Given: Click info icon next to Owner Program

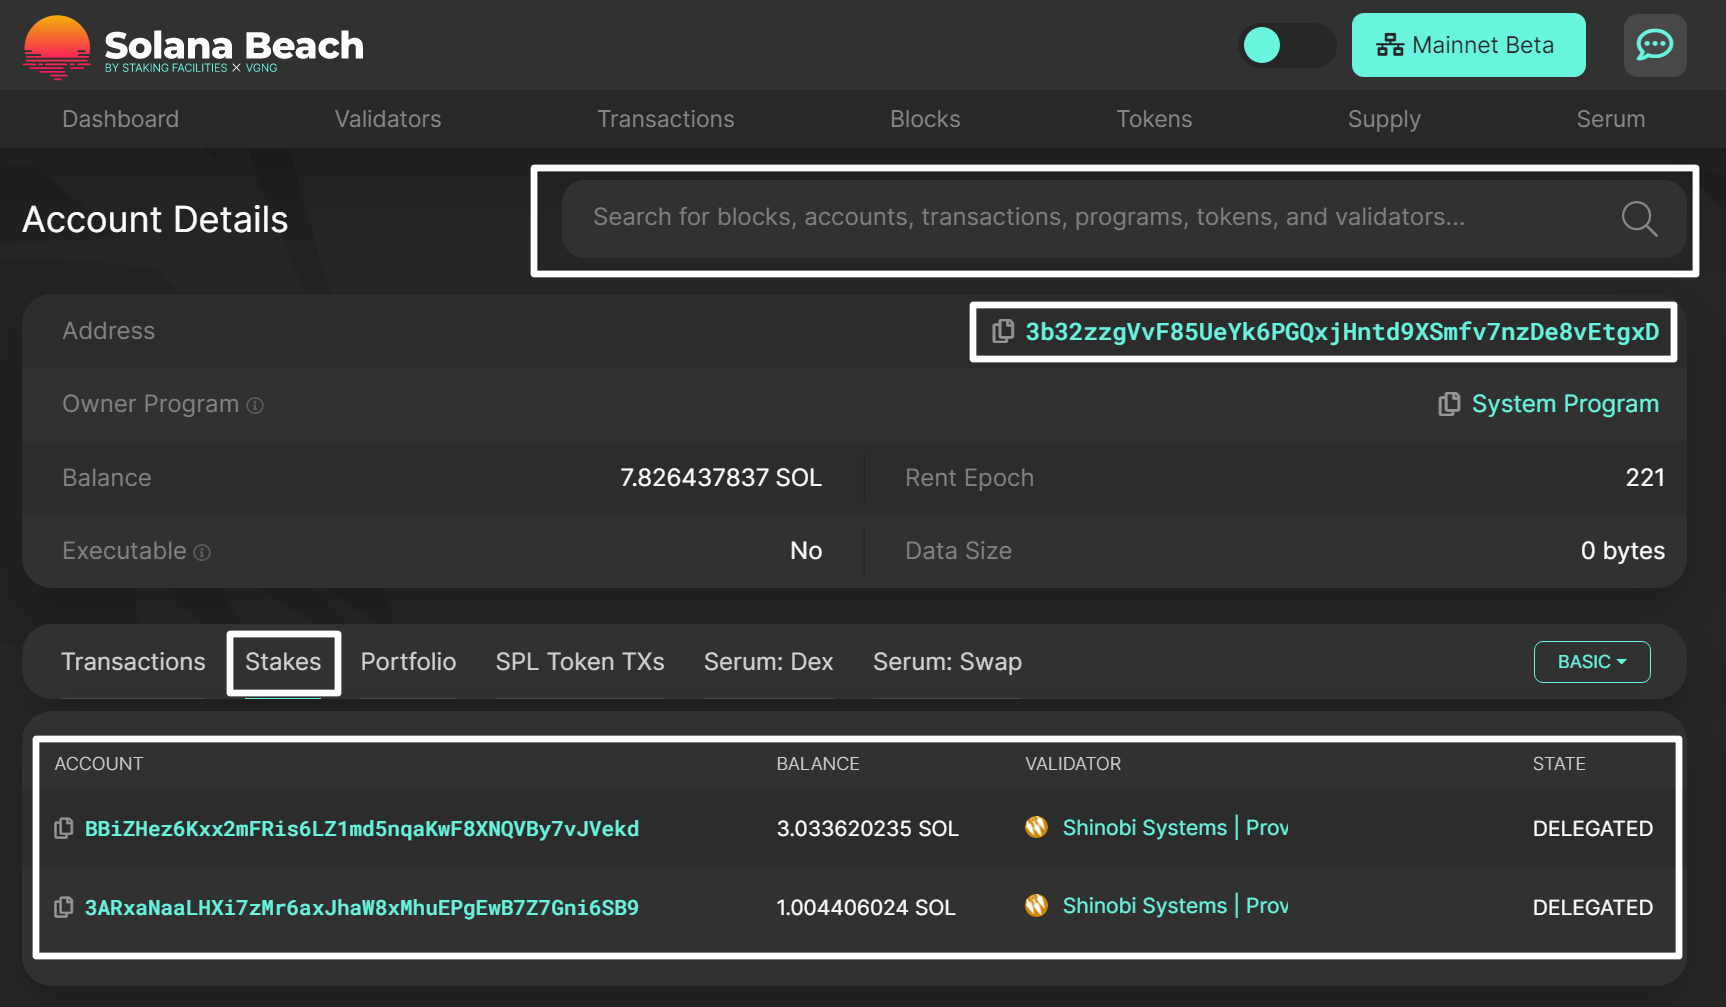Looking at the screenshot, I should (255, 405).
